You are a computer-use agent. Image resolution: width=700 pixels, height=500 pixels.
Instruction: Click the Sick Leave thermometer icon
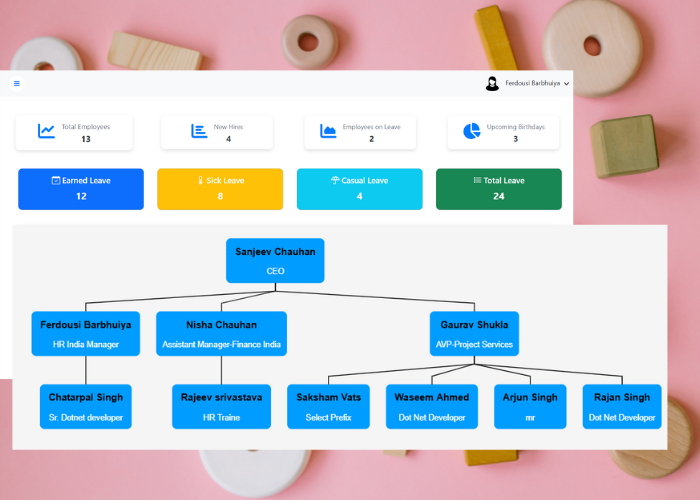[200, 180]
